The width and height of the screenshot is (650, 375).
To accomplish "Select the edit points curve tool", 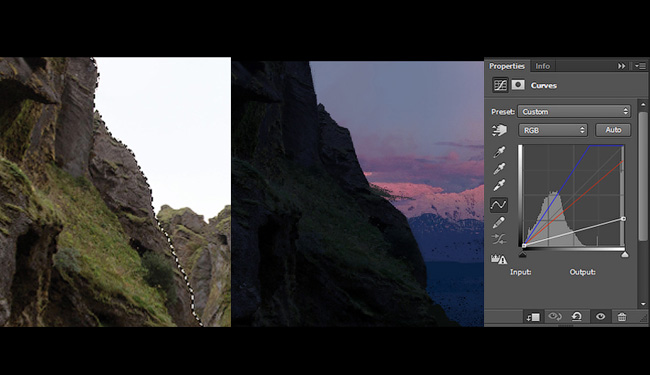I will point(499,205).
